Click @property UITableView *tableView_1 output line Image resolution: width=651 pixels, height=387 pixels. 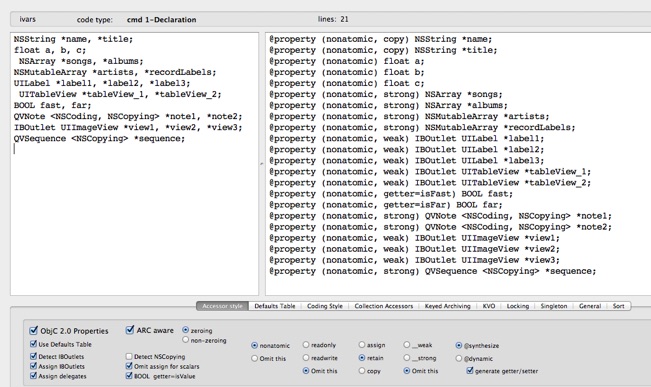tap(430, 171)
